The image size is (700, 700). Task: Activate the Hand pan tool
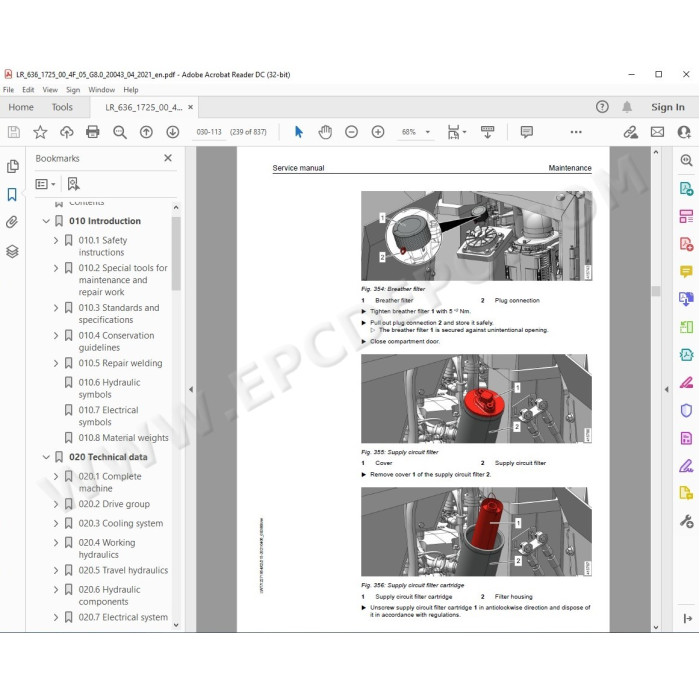point(325,132)
